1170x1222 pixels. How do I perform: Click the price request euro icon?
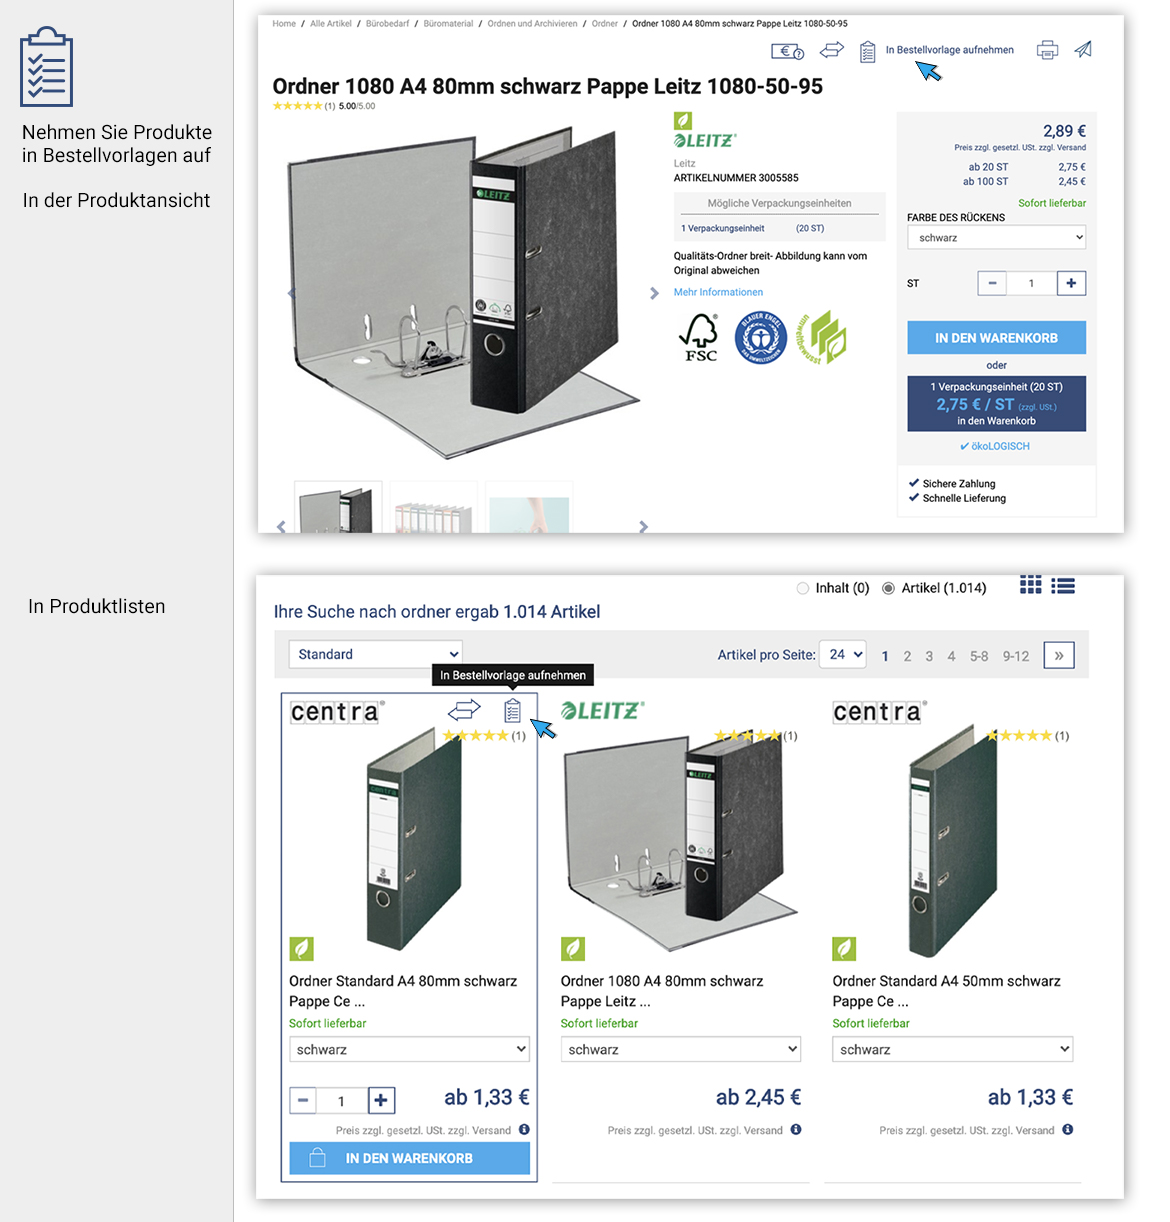point(787,51)
